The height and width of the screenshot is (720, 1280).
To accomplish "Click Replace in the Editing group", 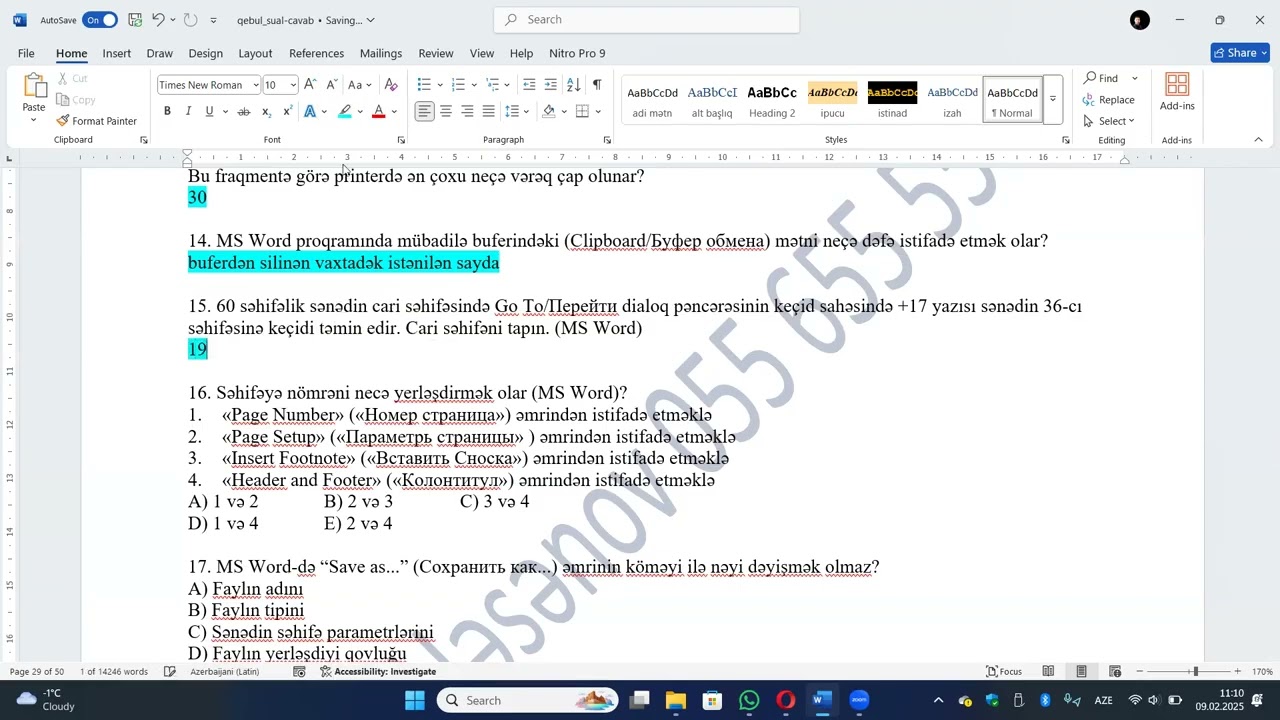I will [1108, 100].
